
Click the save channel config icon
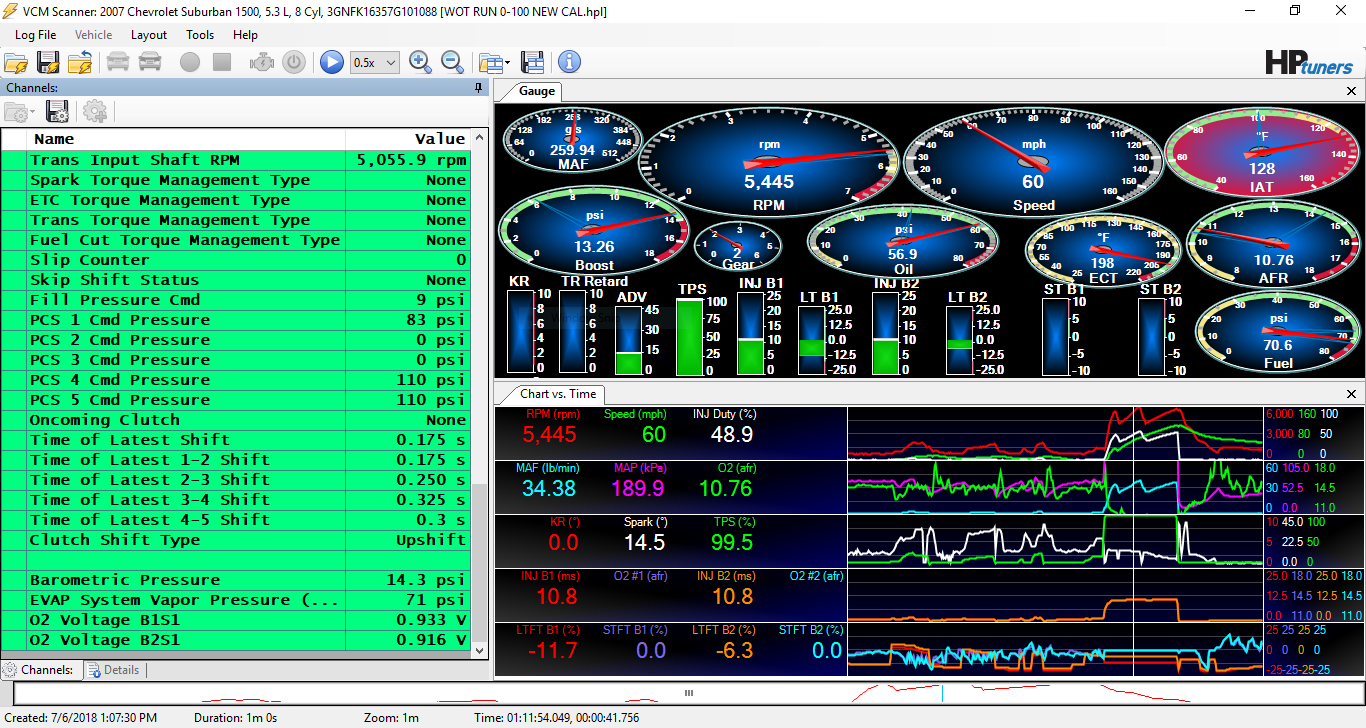click(58, 111)
